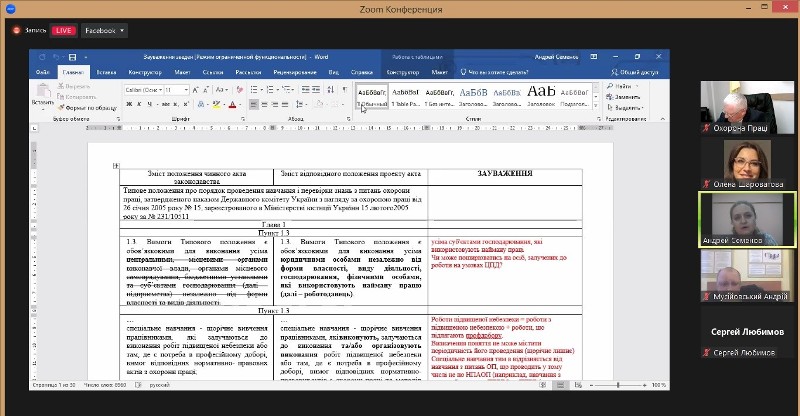Viewport: 800px width, 416px height.
Task: Open the Файл tab
Action: click(43, 72)
